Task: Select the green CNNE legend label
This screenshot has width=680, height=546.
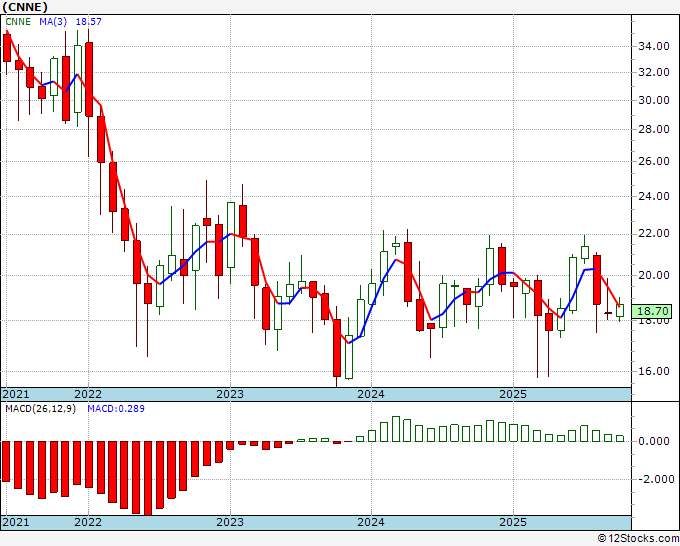Action: [18, 22]
